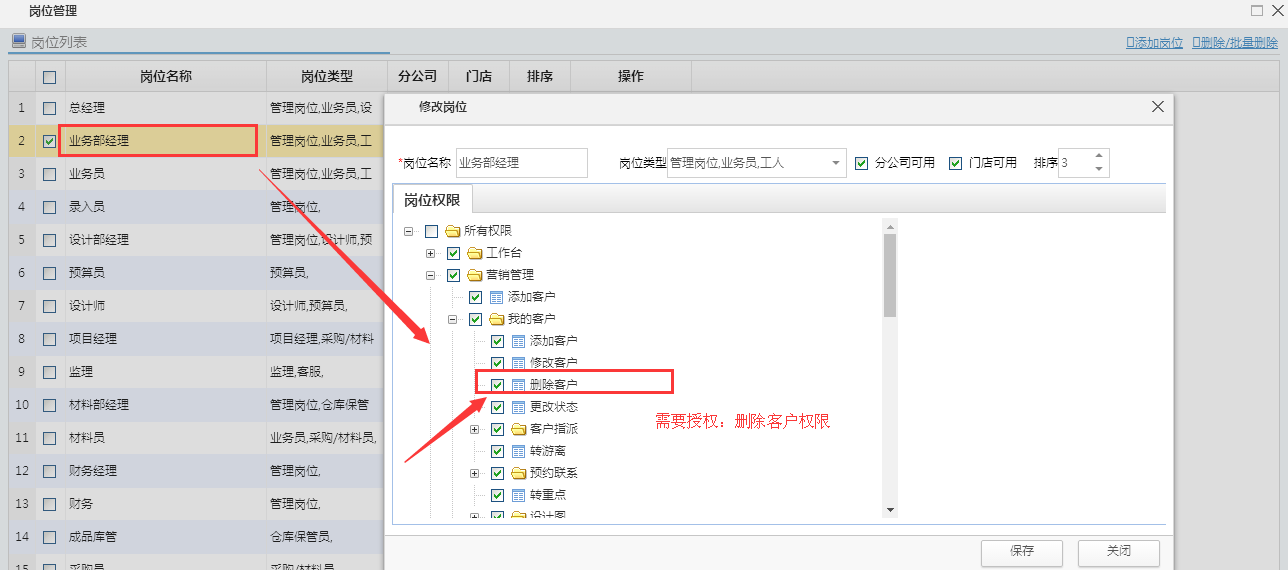Open the 岗位类型 dropdown list
Image resolution: width=1288 pixels, height=570 pixels.
(x=836, y=163)
